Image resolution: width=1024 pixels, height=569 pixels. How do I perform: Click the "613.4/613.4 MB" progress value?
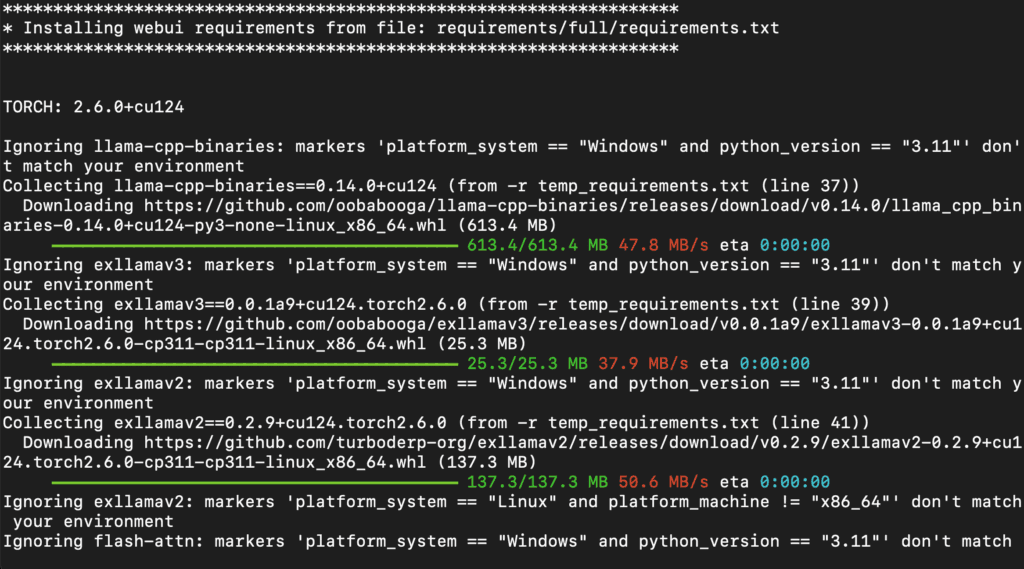[x=537, y=245]
